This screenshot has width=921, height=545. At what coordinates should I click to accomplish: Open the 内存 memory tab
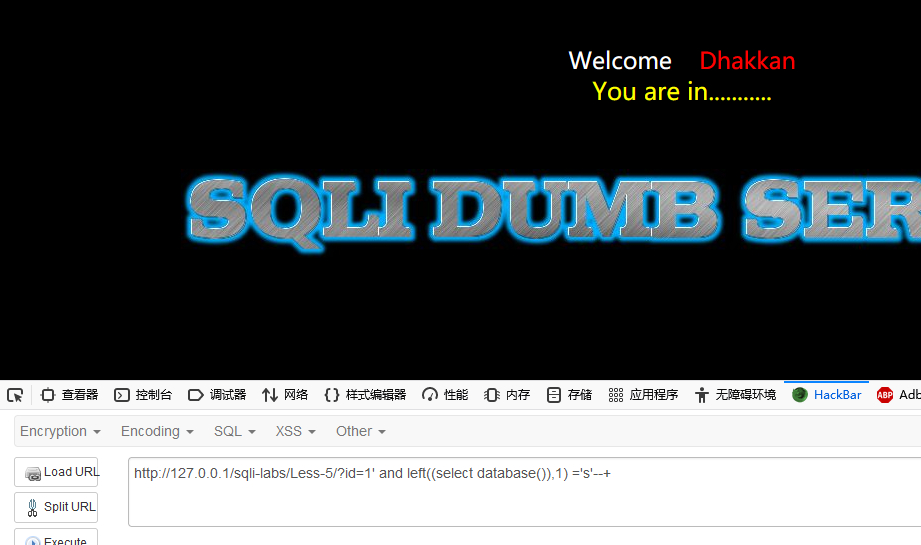pyautogui.click(x=507, y=395)
